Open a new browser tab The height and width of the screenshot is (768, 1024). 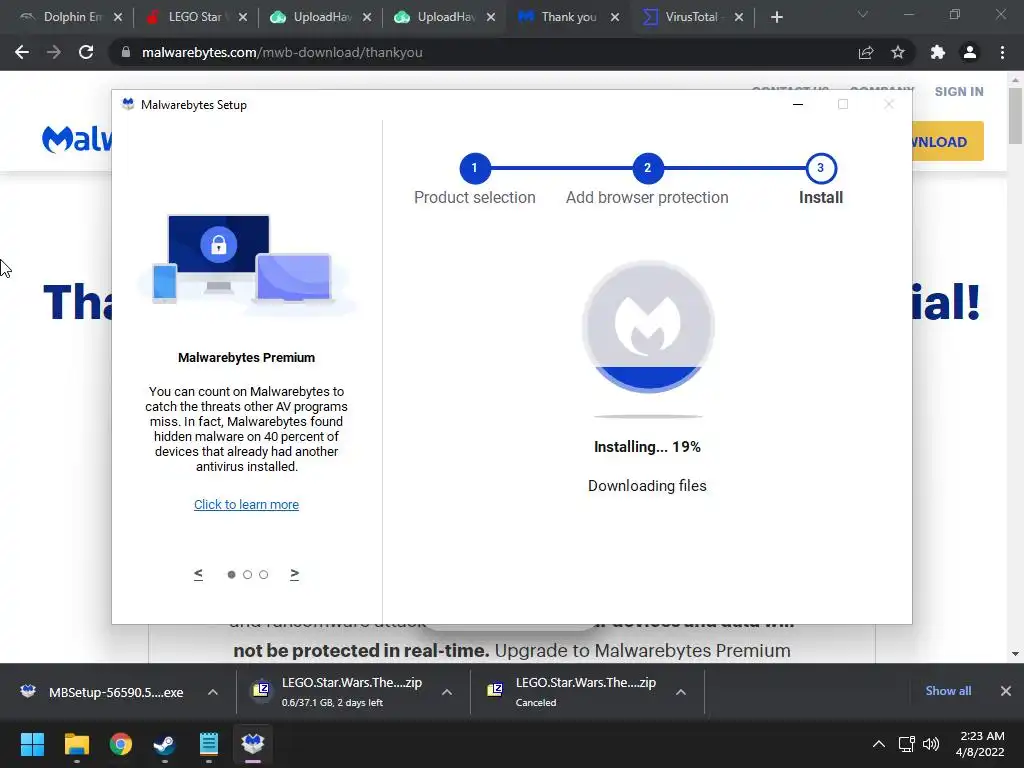tap(776, 17)
